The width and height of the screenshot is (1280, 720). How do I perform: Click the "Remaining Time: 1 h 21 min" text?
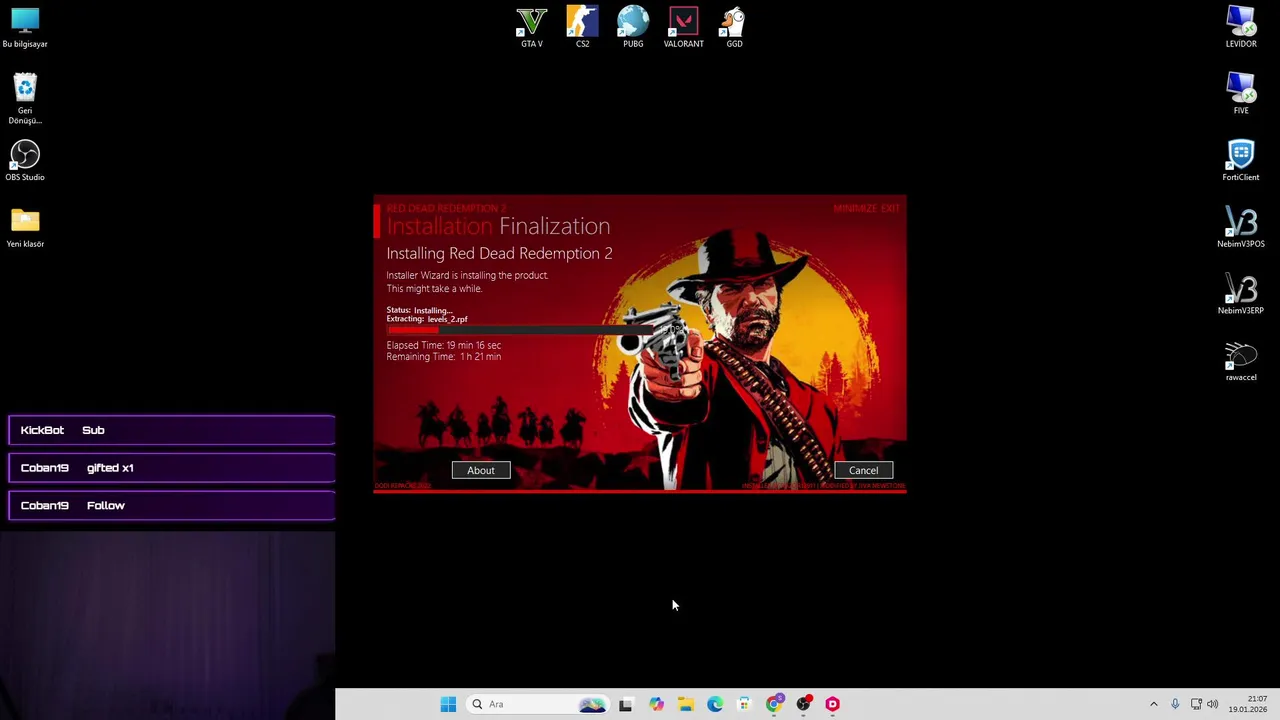[x=444, y=357]
